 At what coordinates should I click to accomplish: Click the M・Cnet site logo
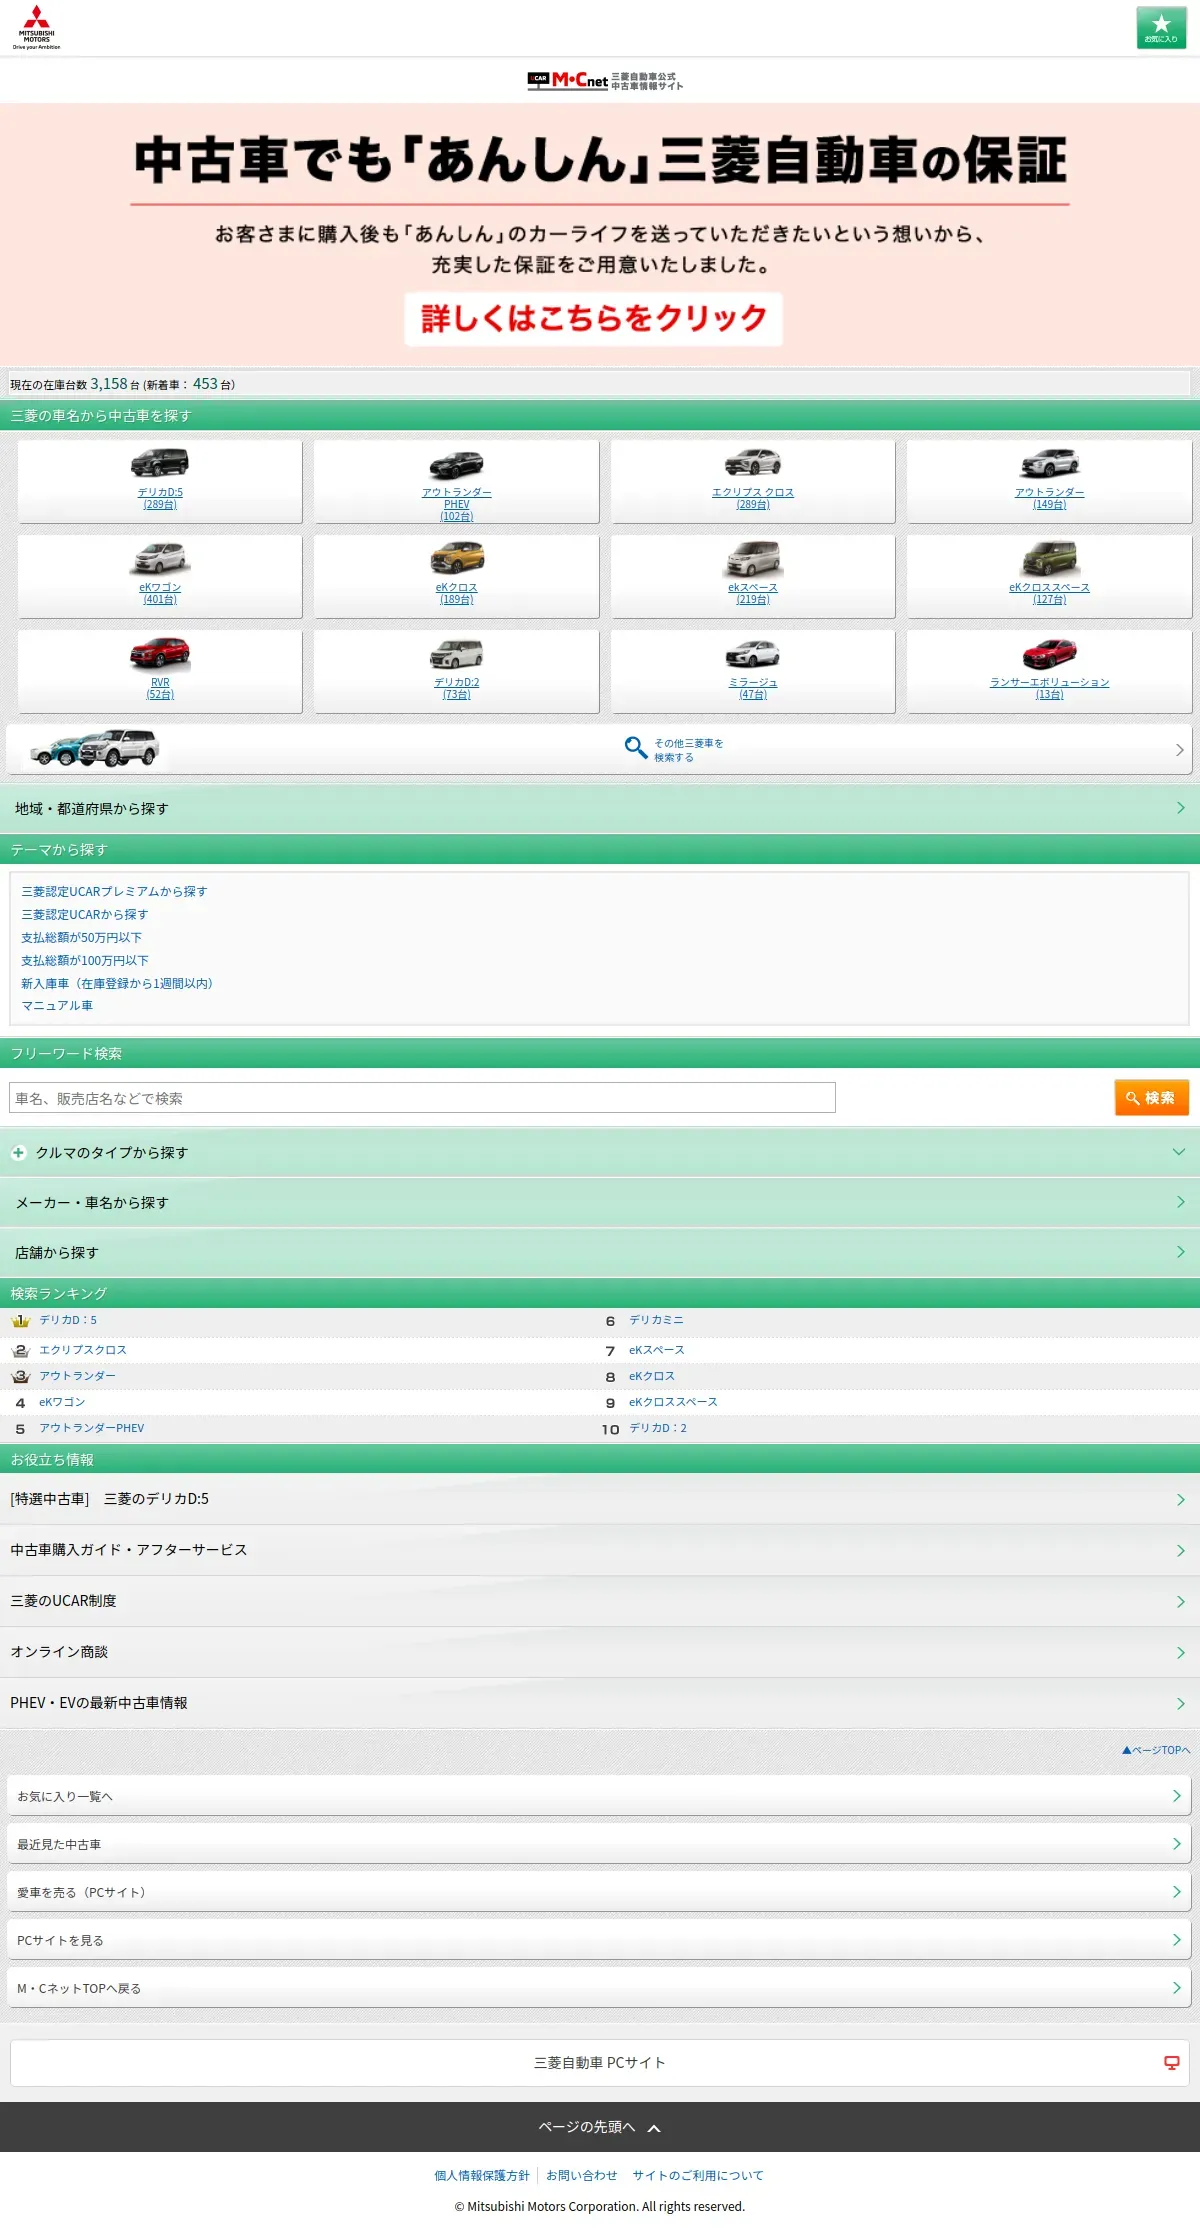[x=605, y=80]
